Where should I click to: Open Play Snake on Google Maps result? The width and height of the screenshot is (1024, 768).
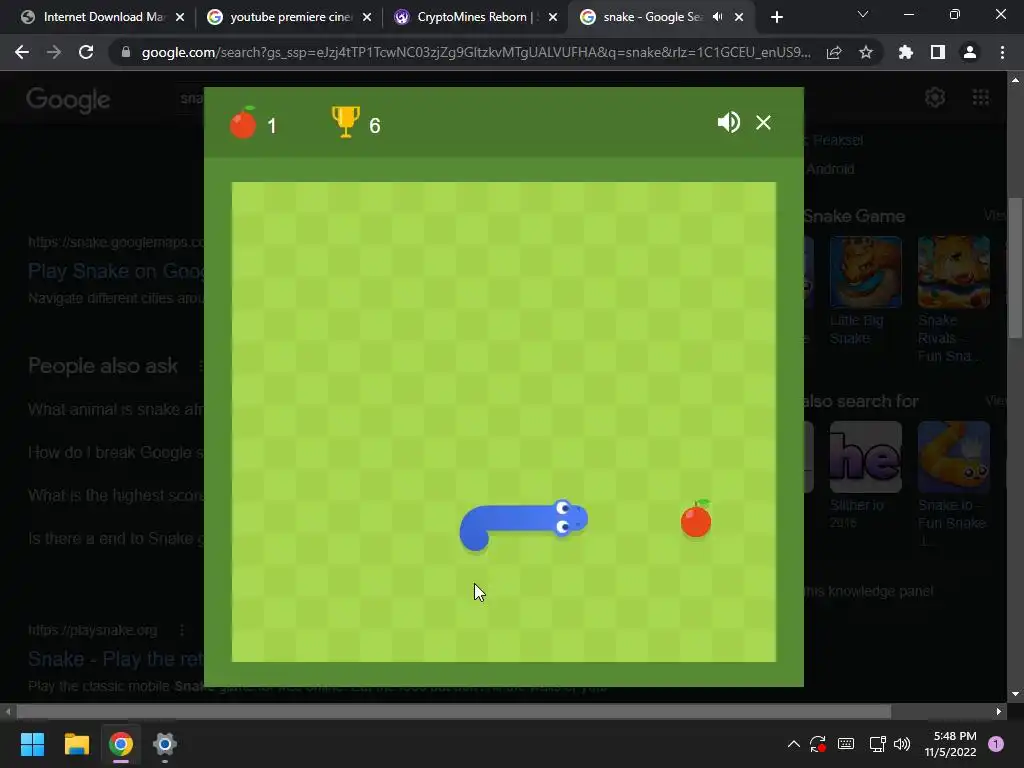(116, 270)
